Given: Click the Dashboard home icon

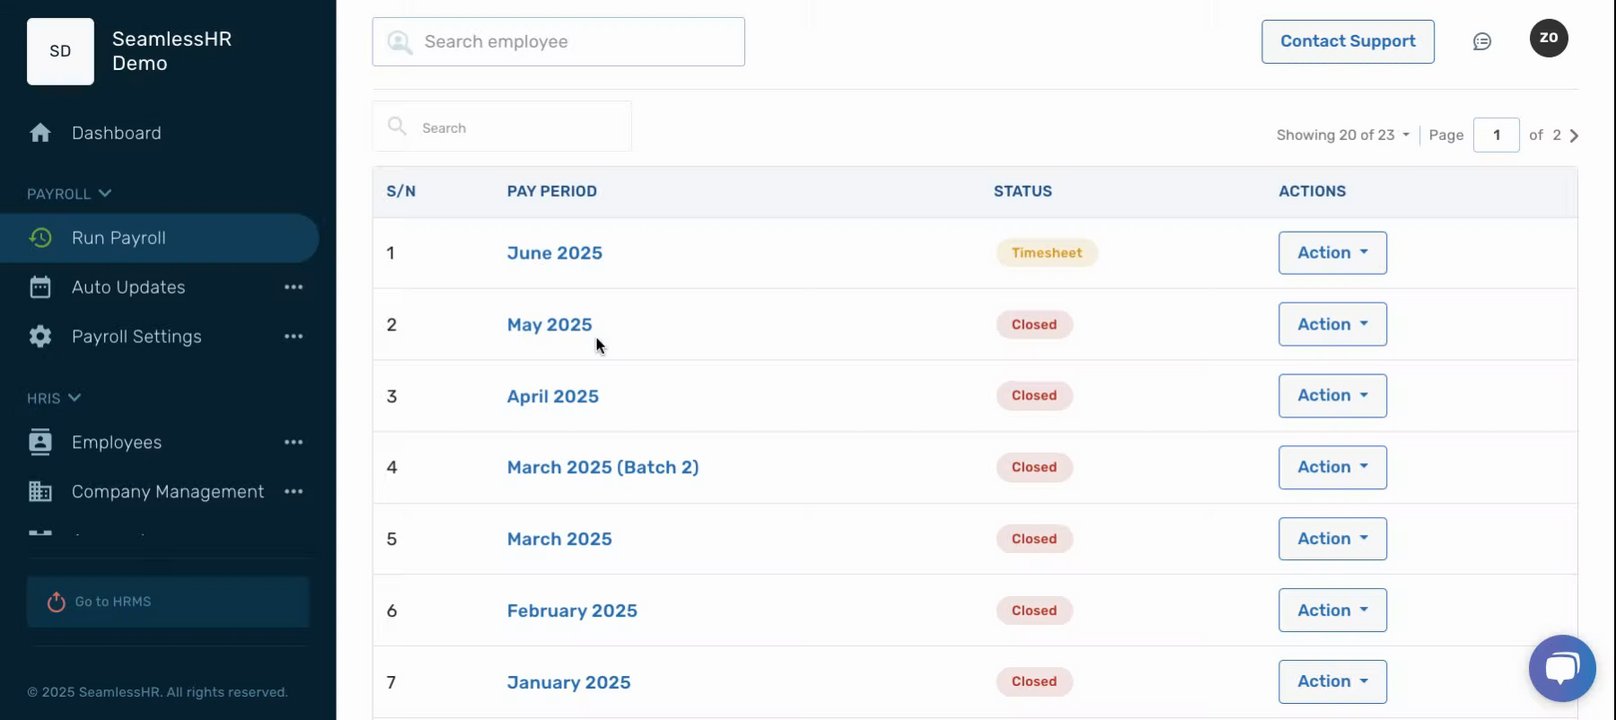Looking at the screenshot, I should tap(40, 133).
